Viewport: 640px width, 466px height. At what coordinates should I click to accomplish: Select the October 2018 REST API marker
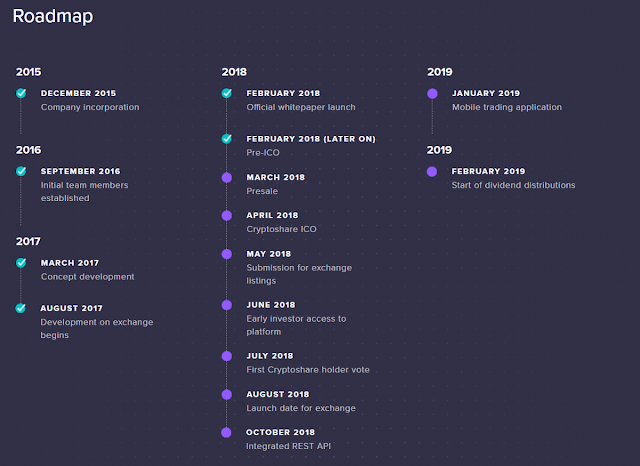227,432
